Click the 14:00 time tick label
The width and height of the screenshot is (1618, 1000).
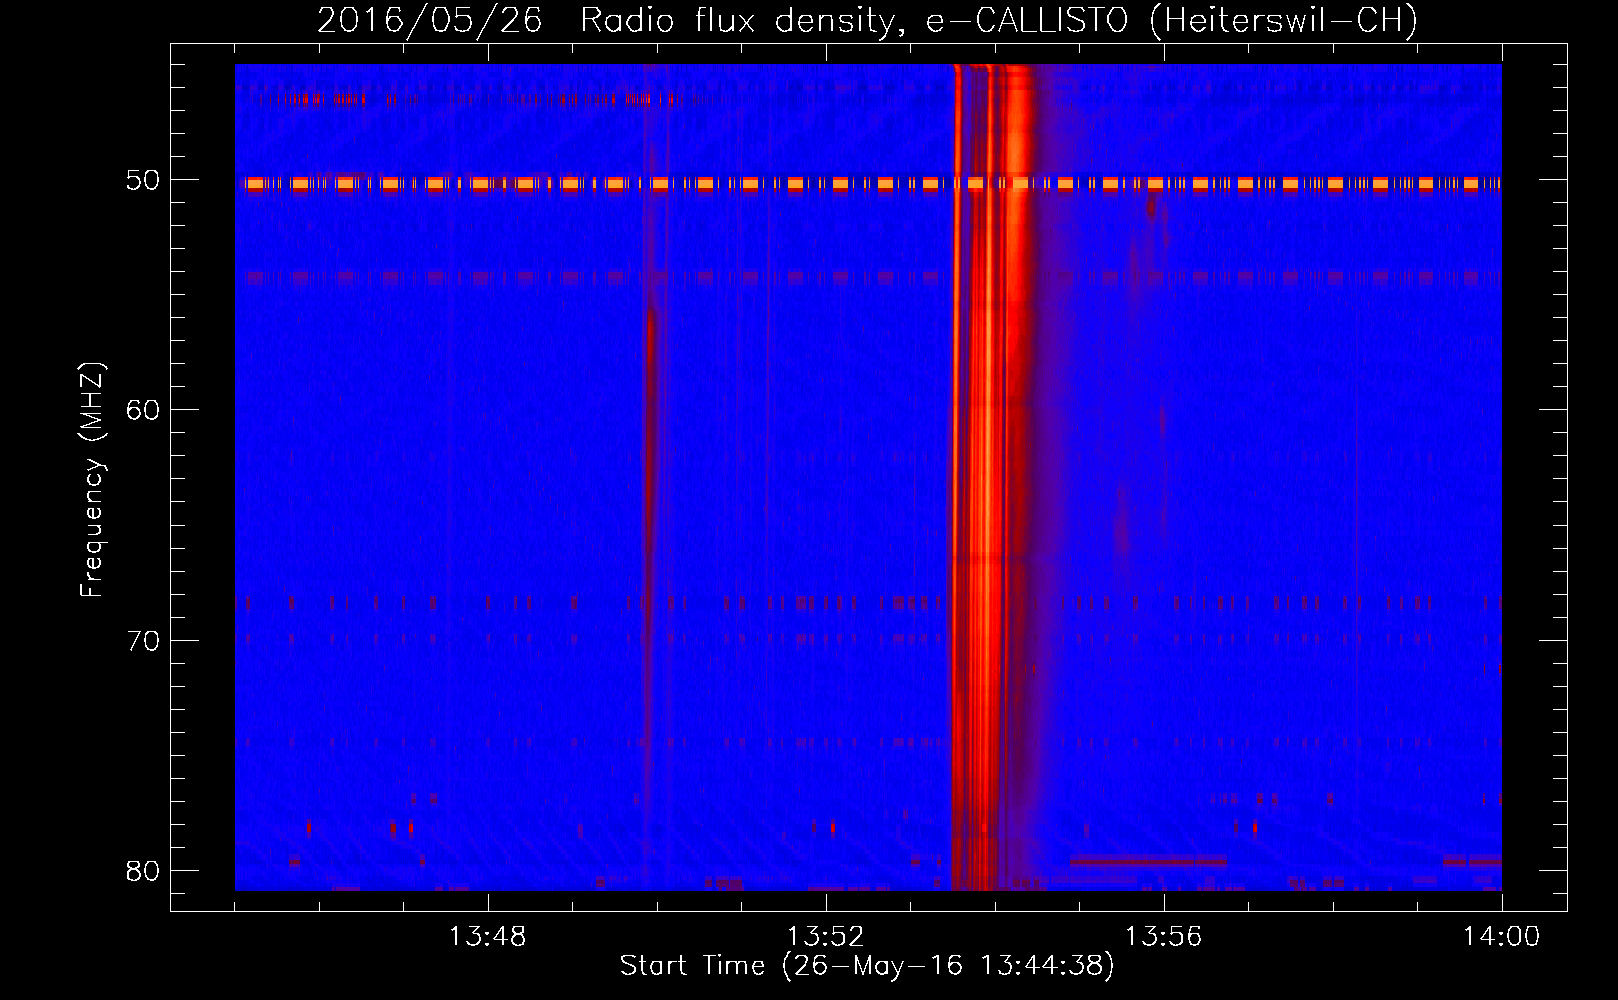1502,937
